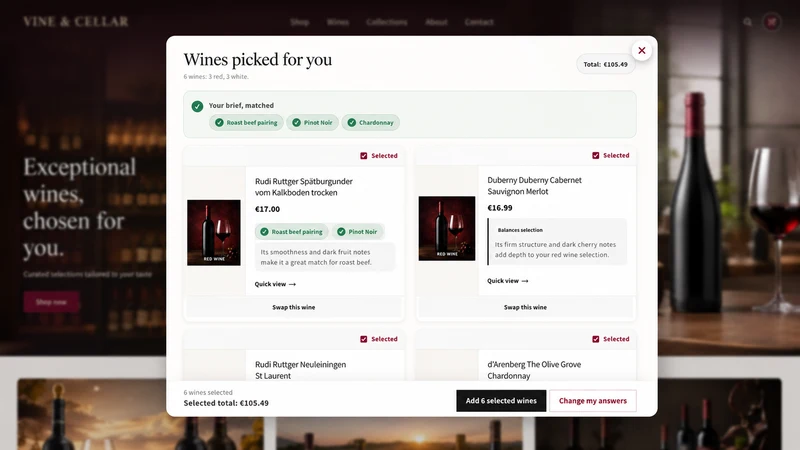Uncheck Selected for Rudi Ruttger Neuleiningen St Laurent
800x450 pixels.
[364, 339]
